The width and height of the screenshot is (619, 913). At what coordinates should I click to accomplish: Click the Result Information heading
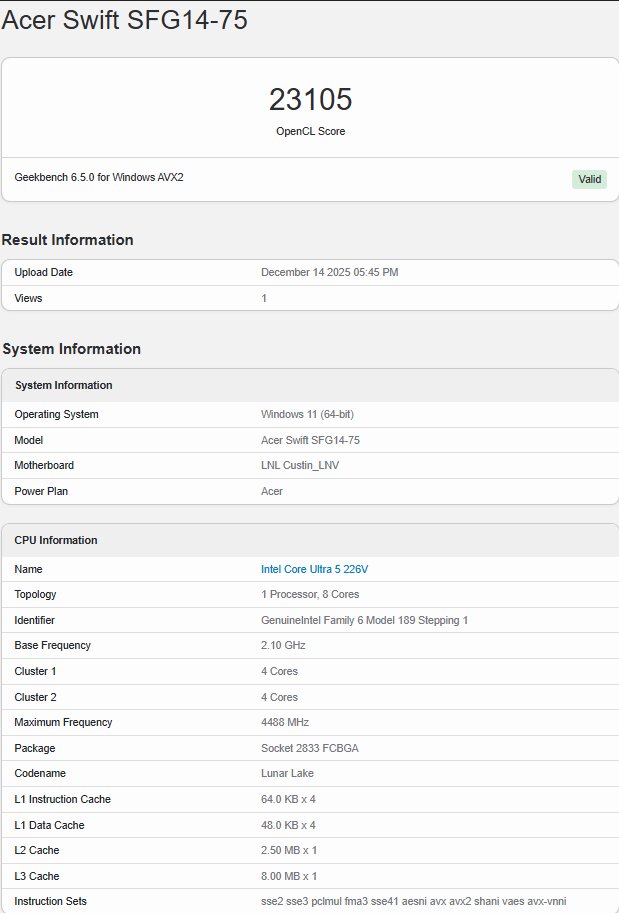68,240
